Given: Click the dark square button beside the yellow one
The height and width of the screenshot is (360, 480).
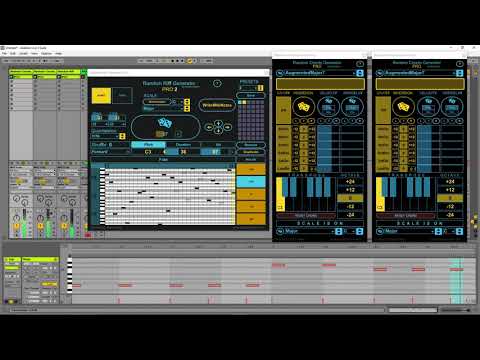Looking at the screenshot, I should 122,96.
